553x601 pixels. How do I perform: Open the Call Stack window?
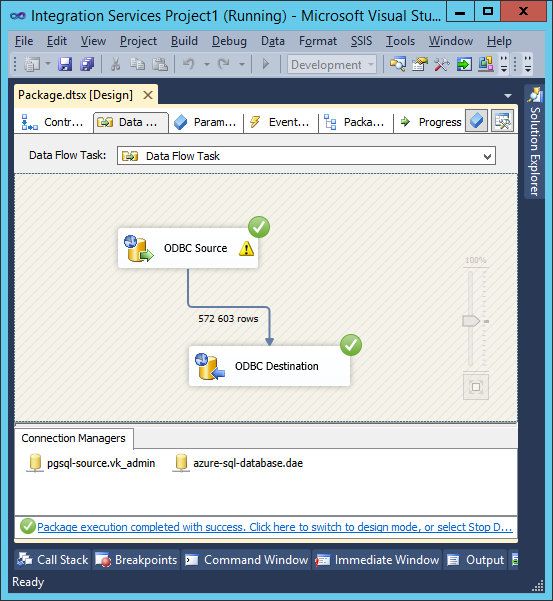point(53,560)
